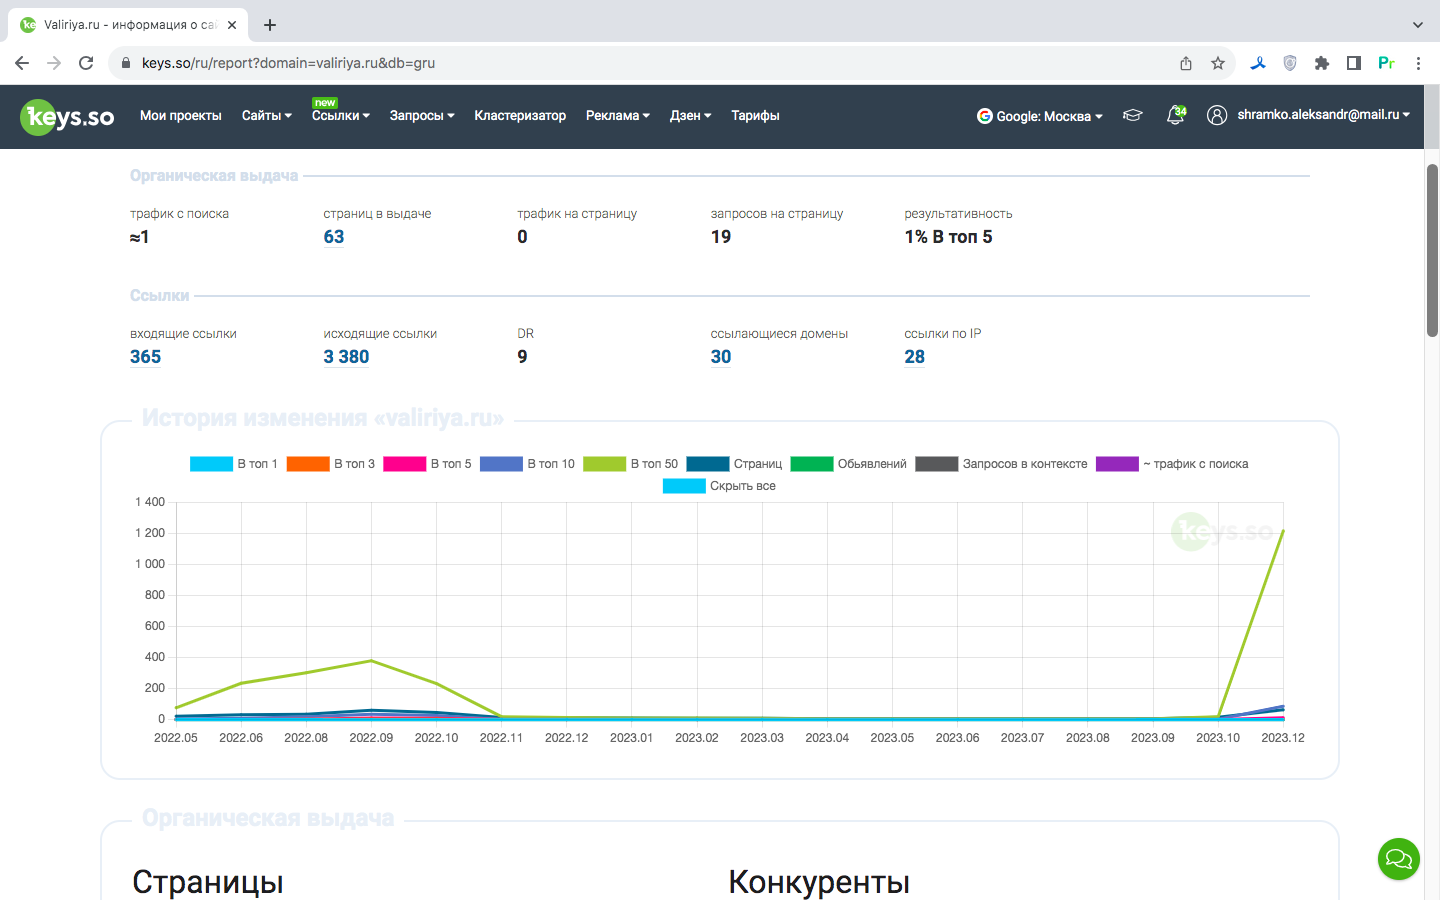Viewport: 1440px width, 900px height.
Task: Toggle the "В топ 50" chart series
Action: (631, 464)
